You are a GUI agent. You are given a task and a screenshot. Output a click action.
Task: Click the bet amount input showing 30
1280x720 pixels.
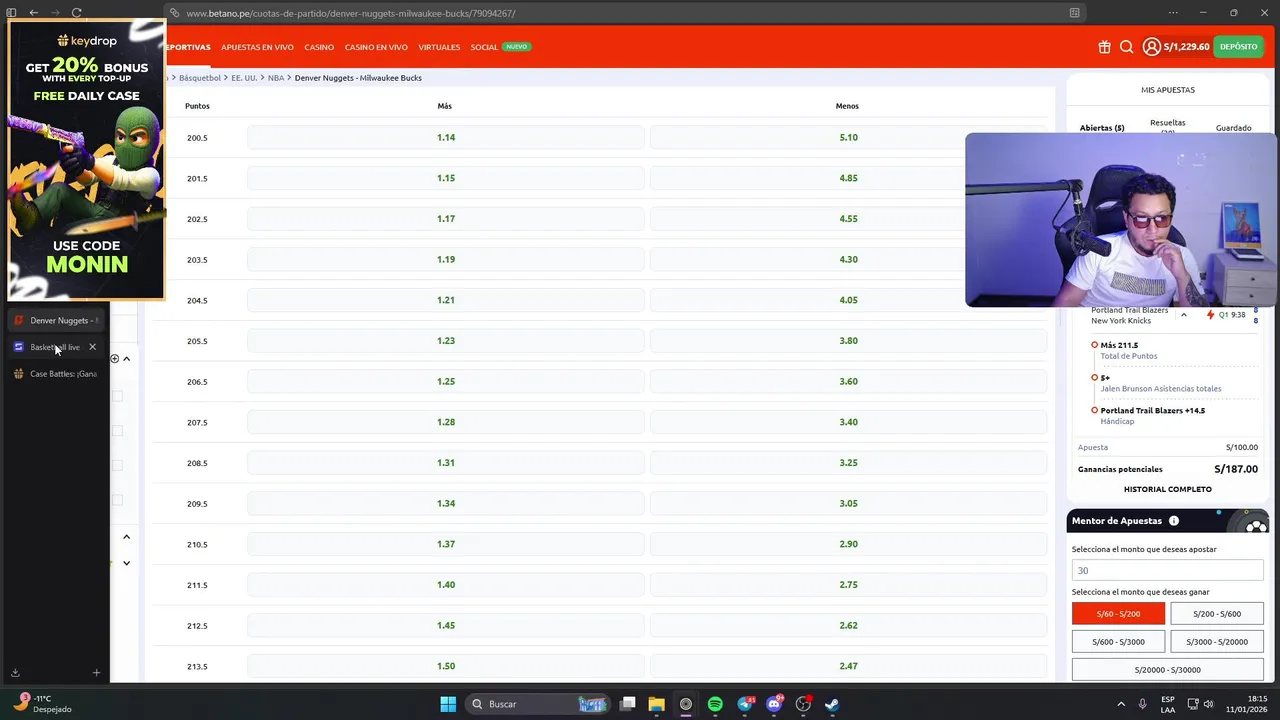[1167, 570]
